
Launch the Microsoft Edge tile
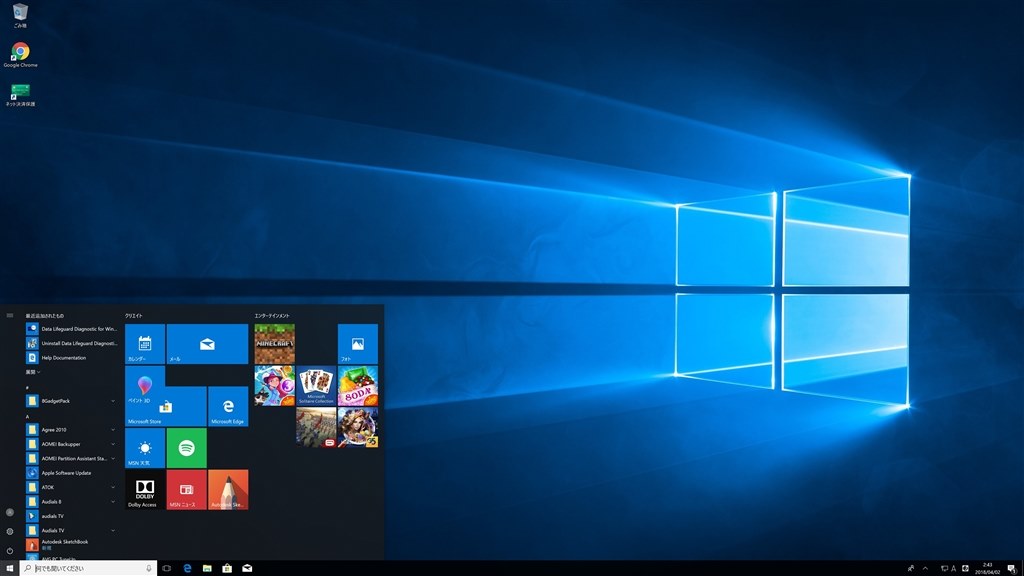coord(228,406)
